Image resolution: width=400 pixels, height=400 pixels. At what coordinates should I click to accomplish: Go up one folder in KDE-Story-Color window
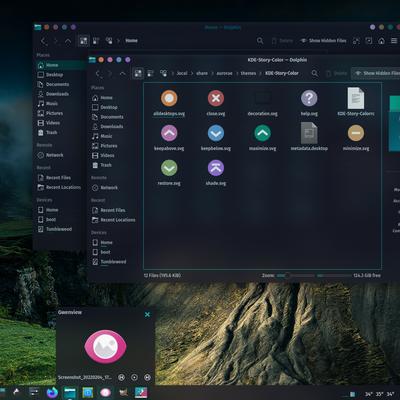123,73
